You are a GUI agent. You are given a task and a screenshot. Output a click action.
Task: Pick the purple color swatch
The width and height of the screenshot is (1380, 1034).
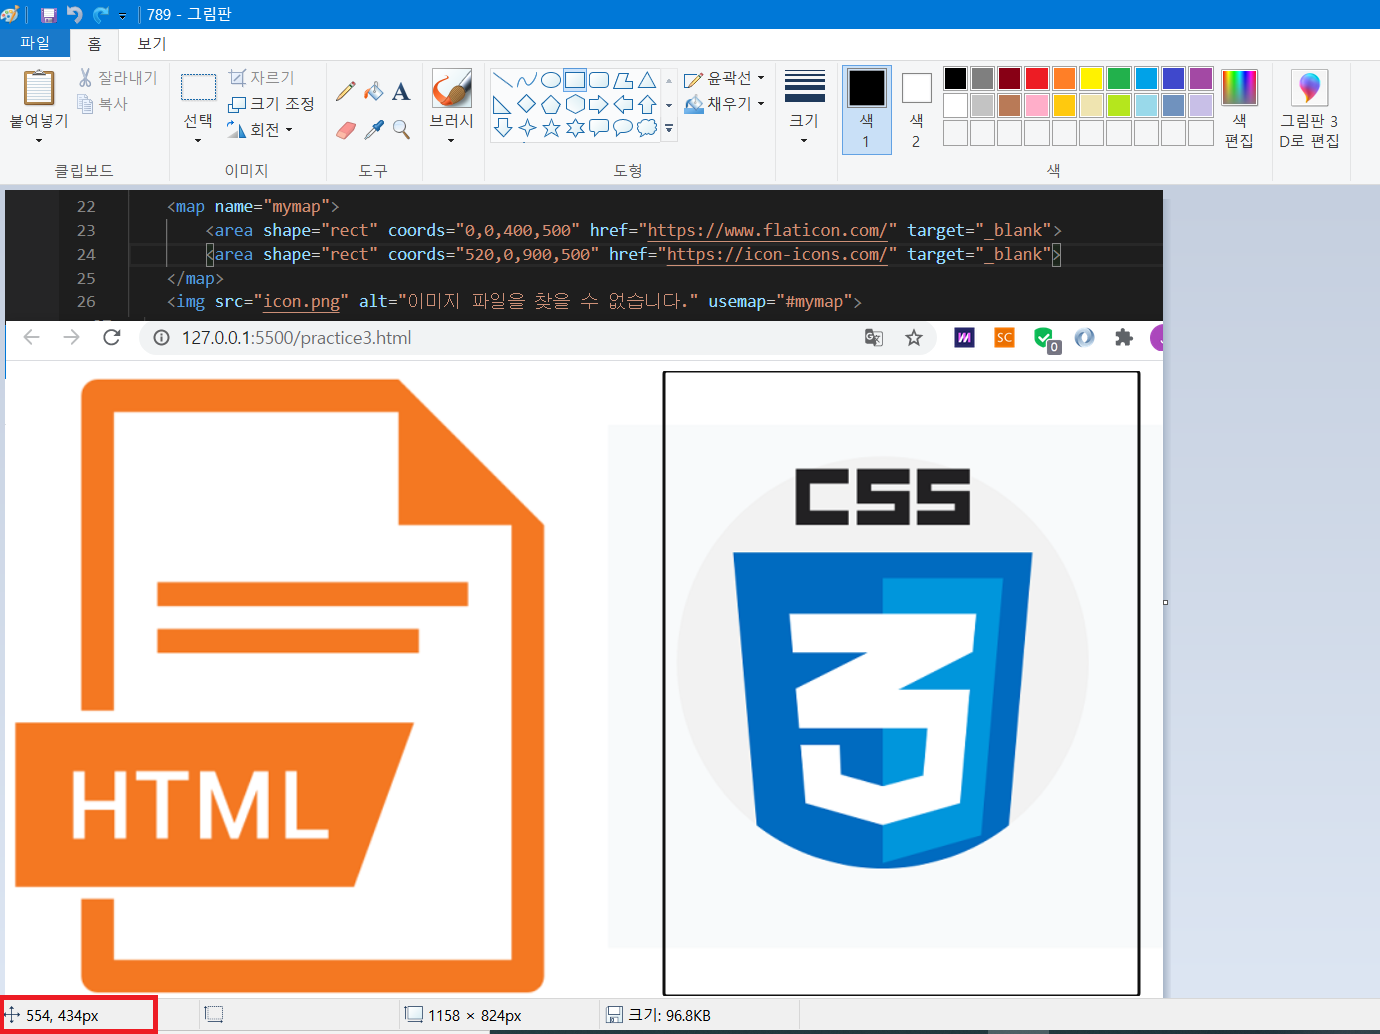(x=1201, y=79)
